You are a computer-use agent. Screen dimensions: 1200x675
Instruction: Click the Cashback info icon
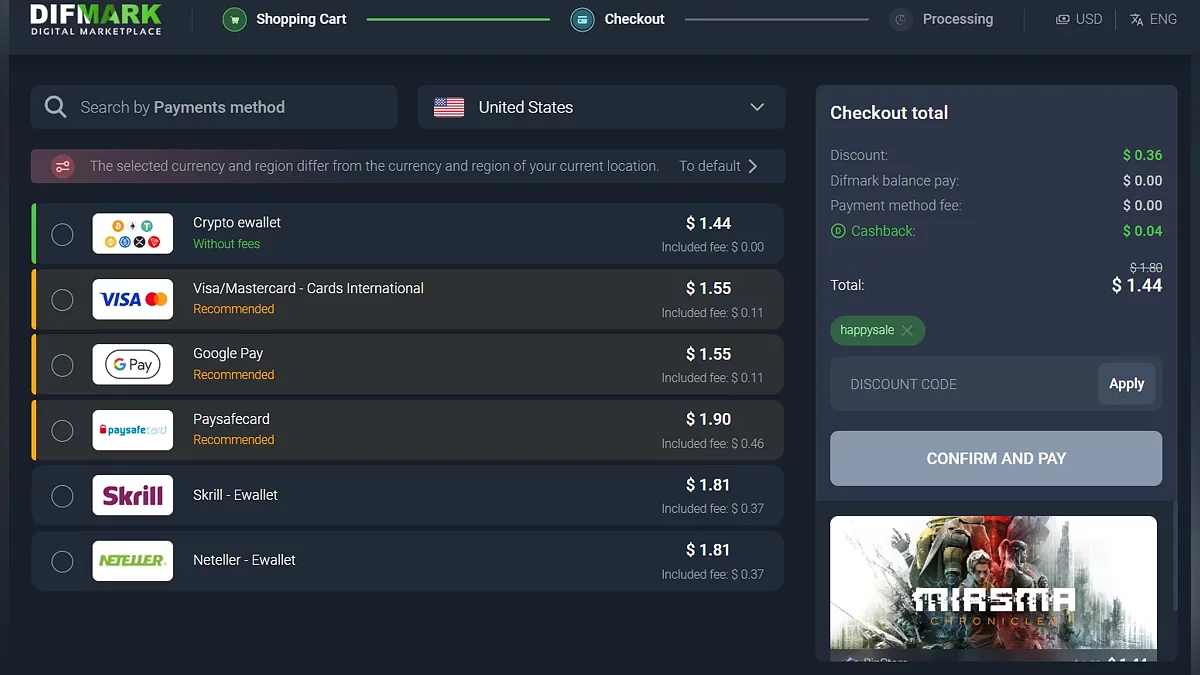click(838, 231)
